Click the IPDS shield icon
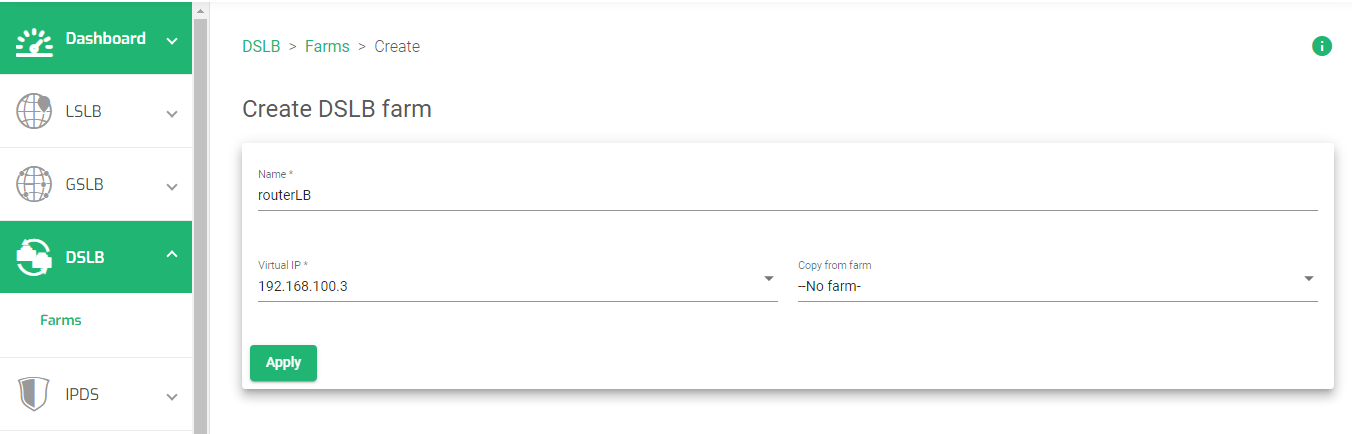 click(x=34, y=394)
